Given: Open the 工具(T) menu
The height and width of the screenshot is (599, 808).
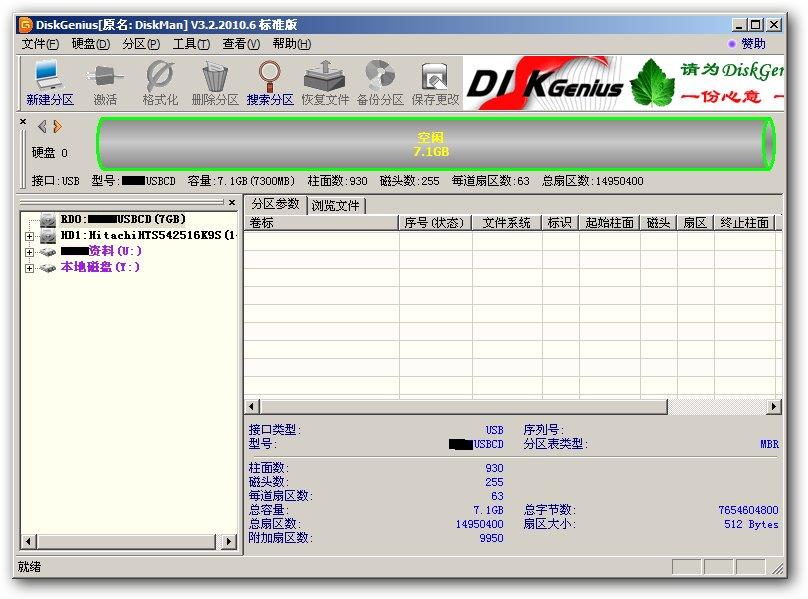Looking at the screenshot, I should coord(191,44).
